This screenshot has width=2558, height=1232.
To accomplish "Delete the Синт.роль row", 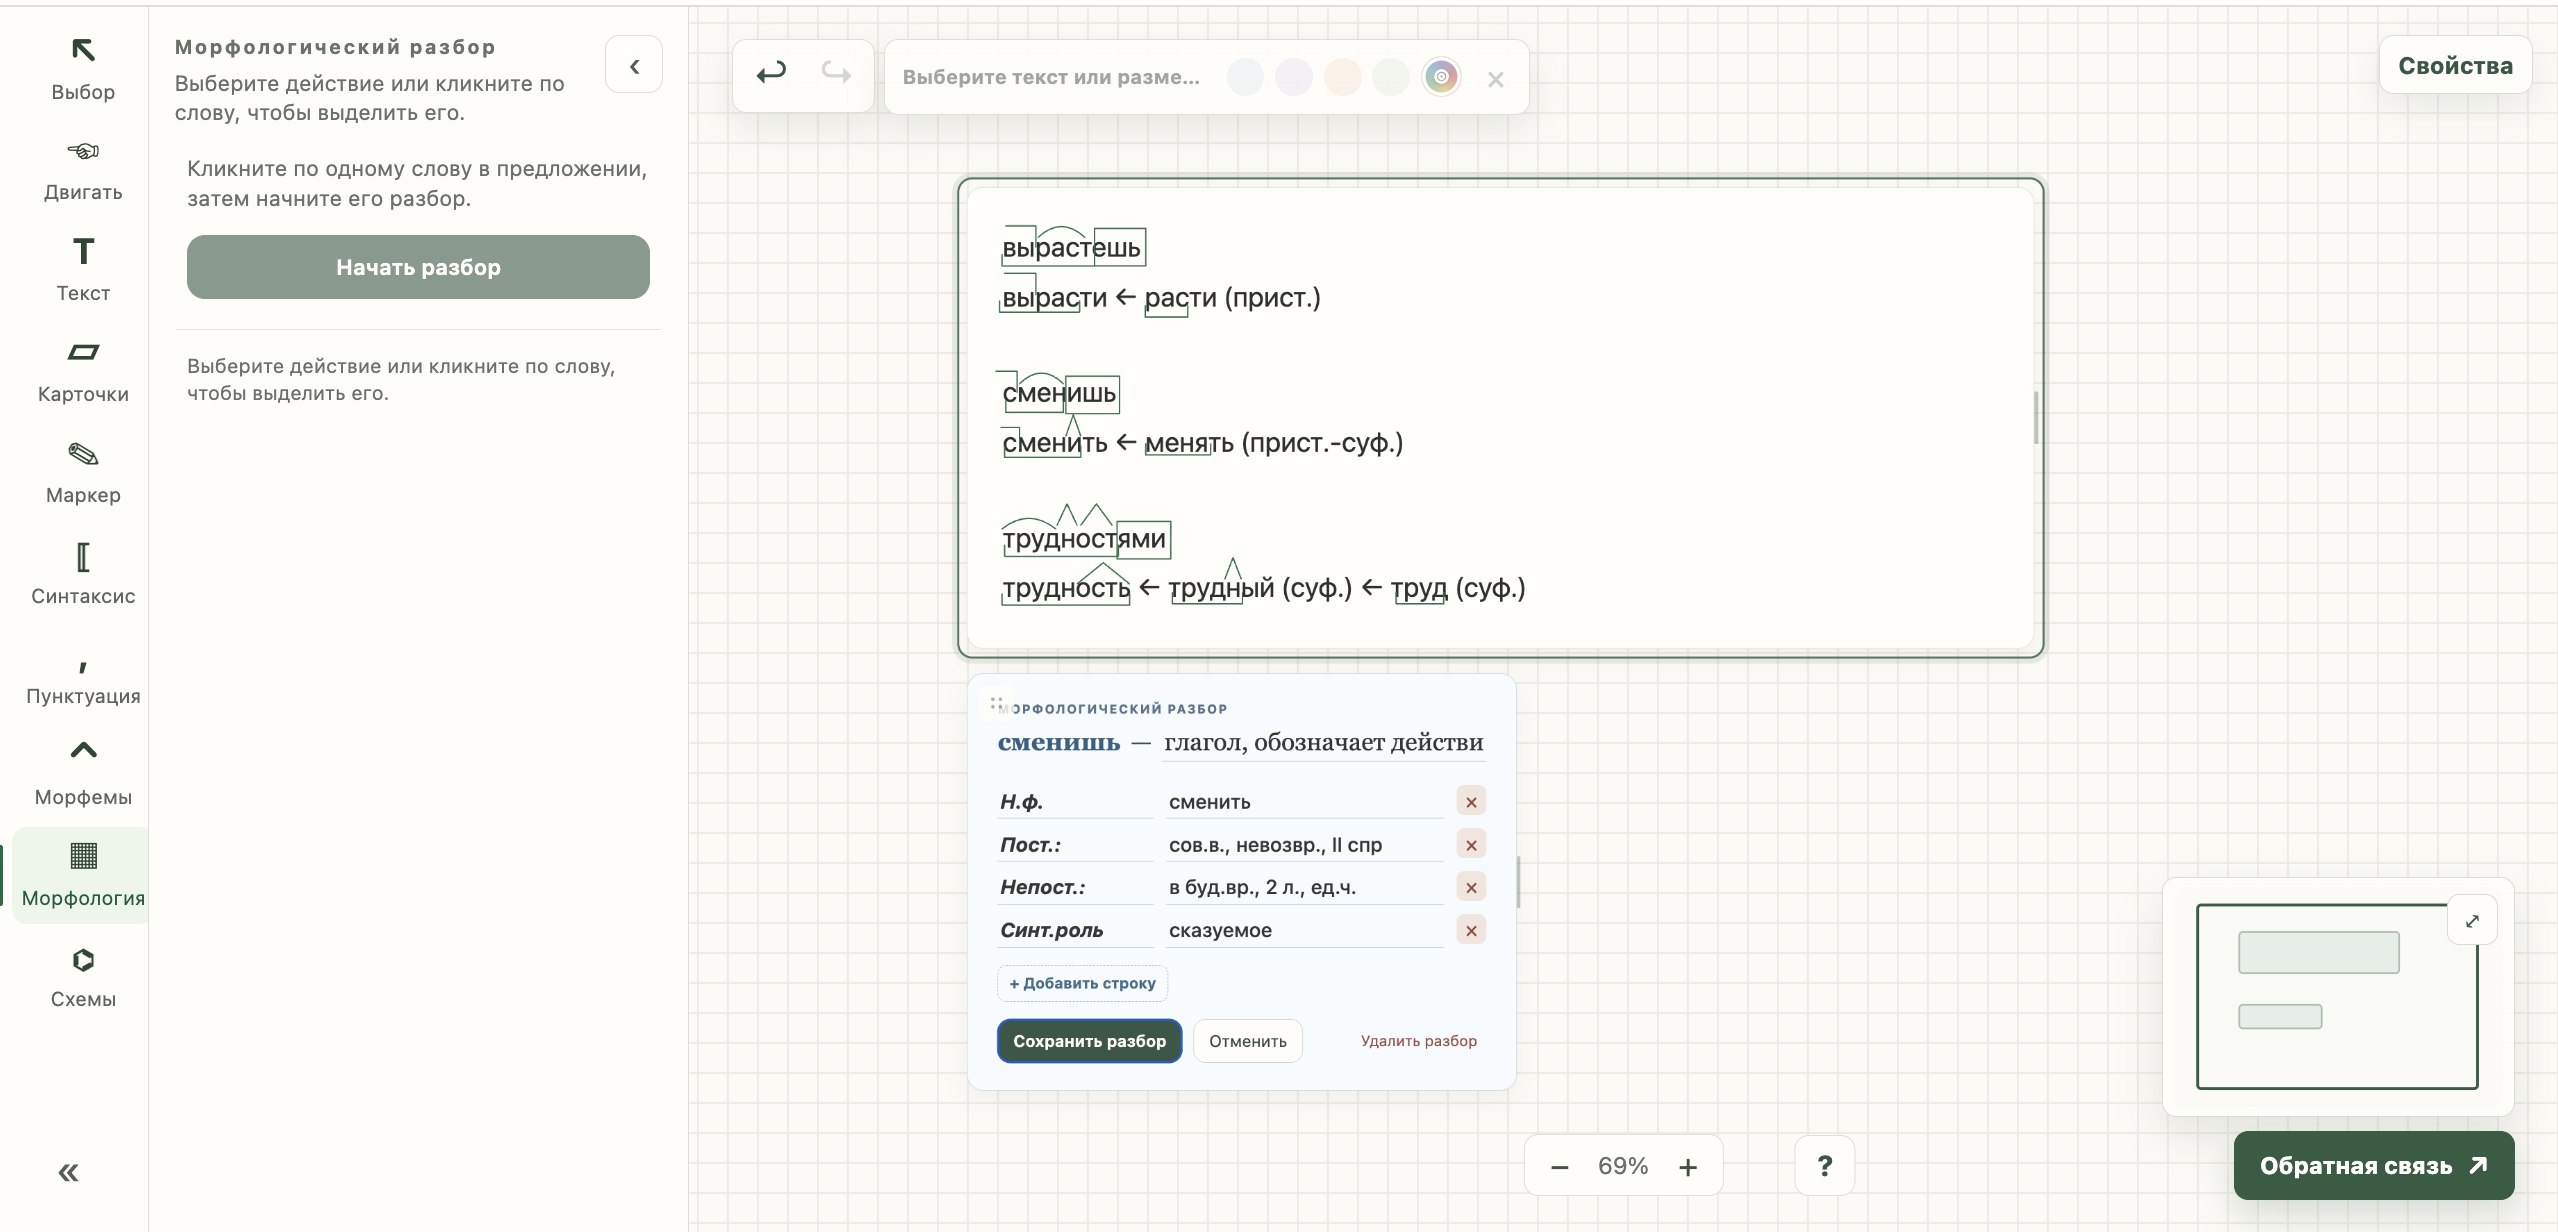I will pos(1471,930).
